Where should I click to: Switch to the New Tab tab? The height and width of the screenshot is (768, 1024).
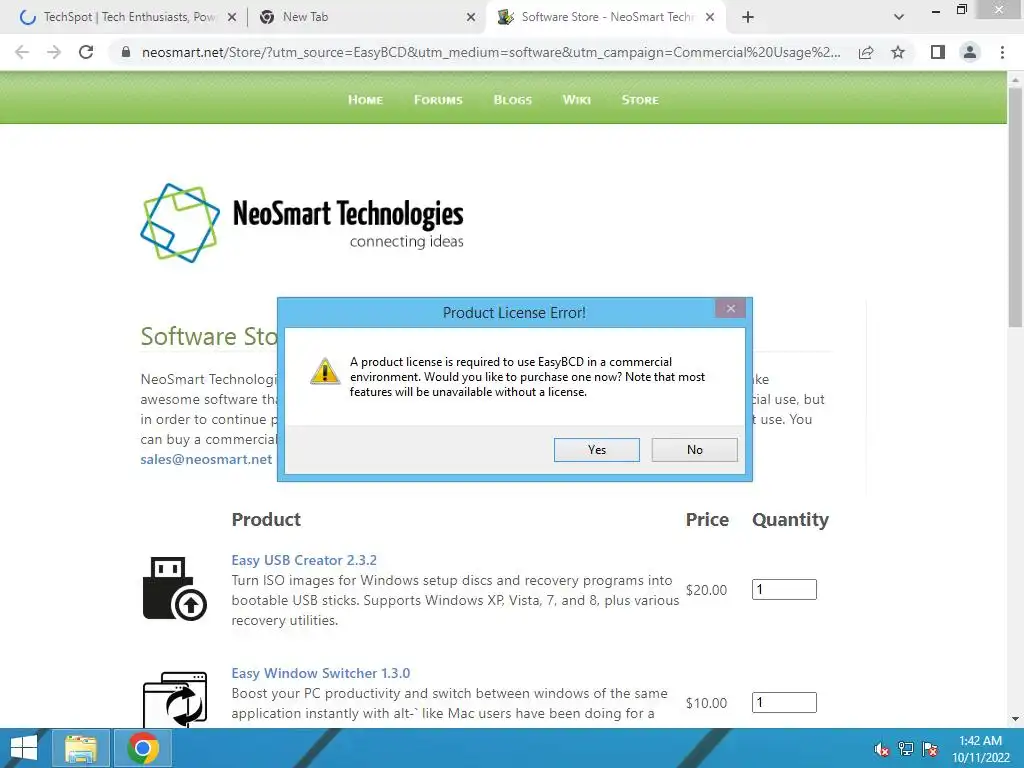[x=366, y=17]
